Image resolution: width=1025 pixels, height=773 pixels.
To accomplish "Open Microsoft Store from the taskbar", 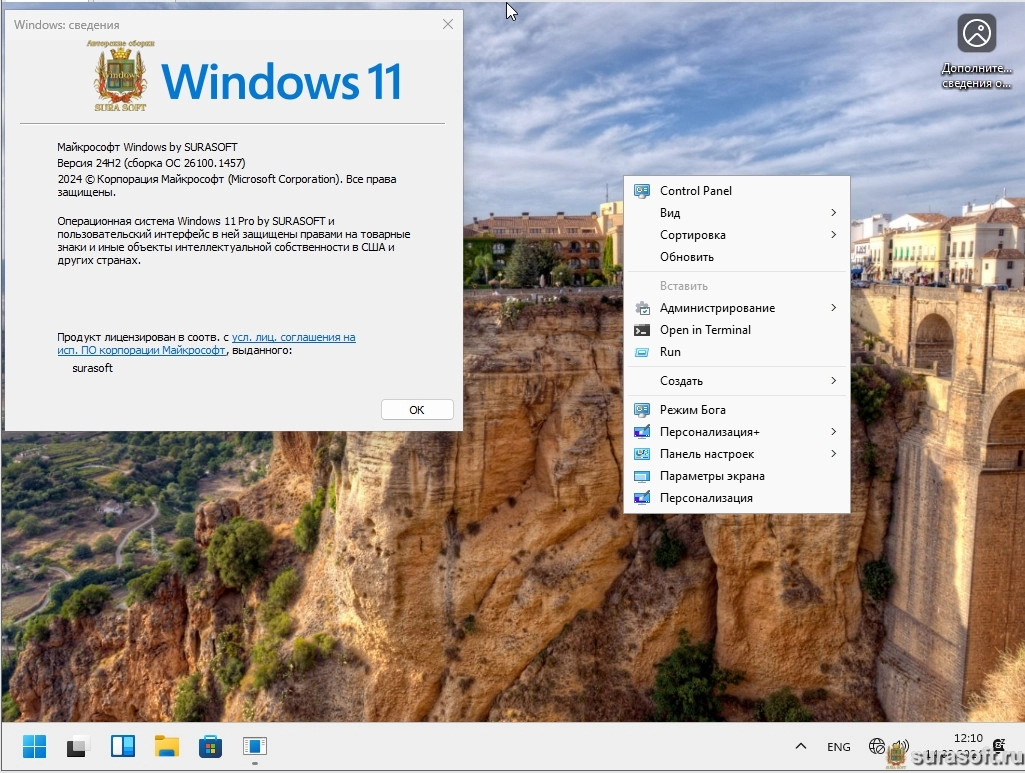I will tap(210, 746).
